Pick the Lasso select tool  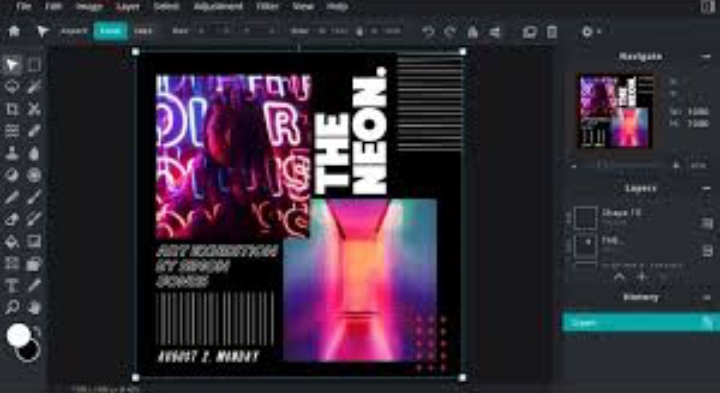(11, 87)
